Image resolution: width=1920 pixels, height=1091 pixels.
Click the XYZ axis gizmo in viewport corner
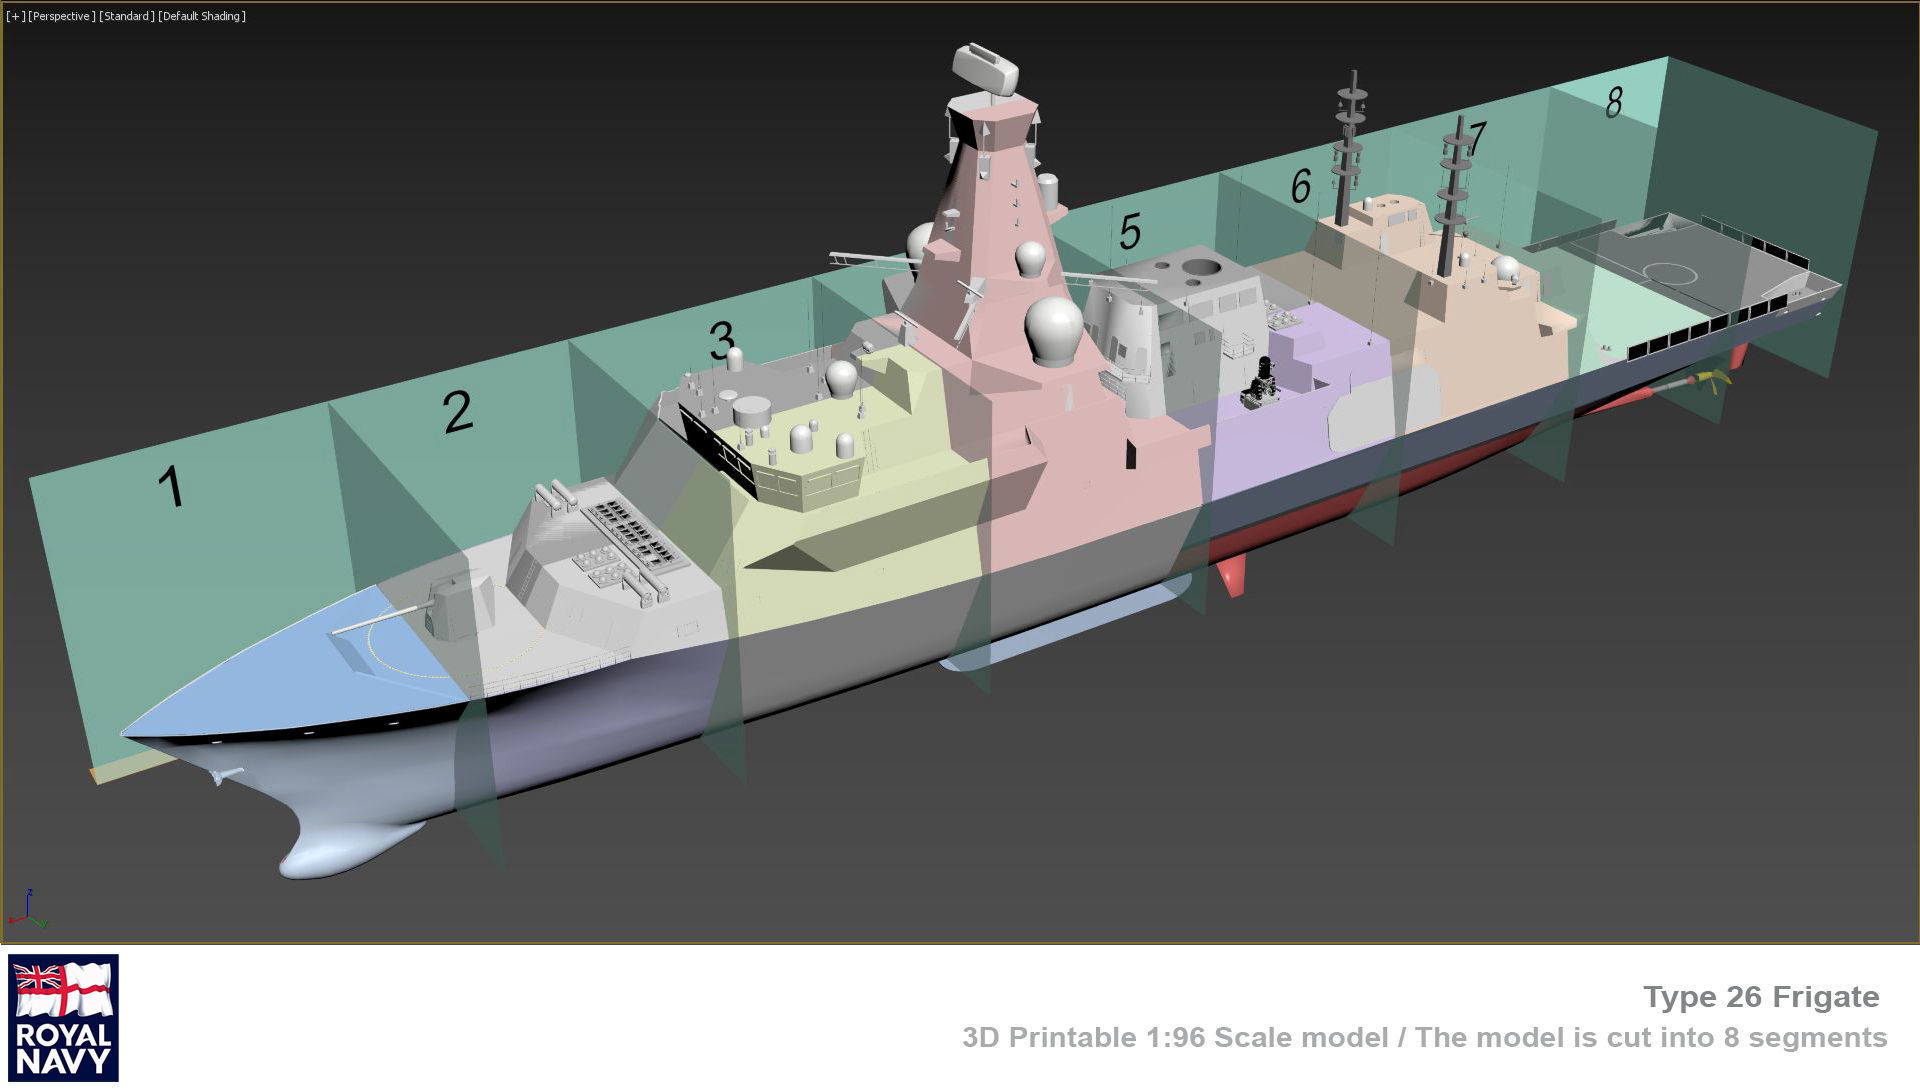[27, 909]
